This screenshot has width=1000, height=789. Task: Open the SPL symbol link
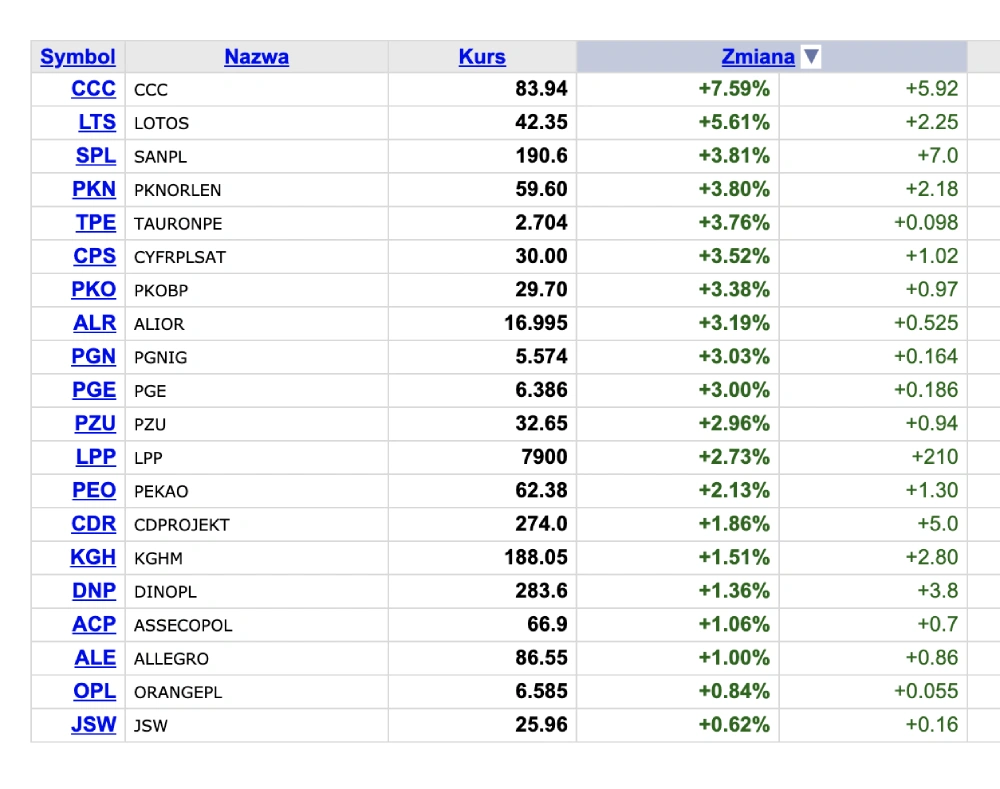(96, 156)
